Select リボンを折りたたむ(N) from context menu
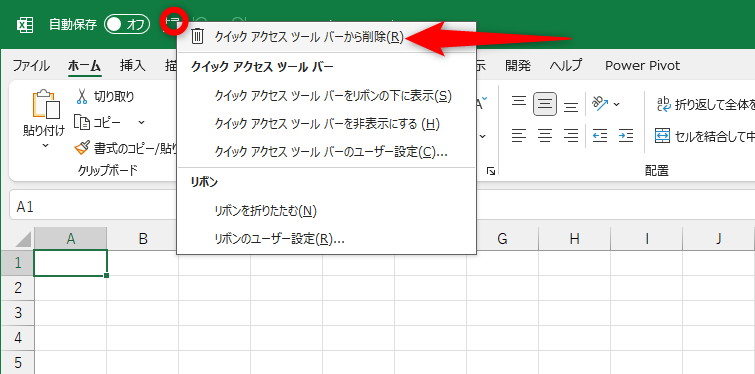 pos(326,211)
